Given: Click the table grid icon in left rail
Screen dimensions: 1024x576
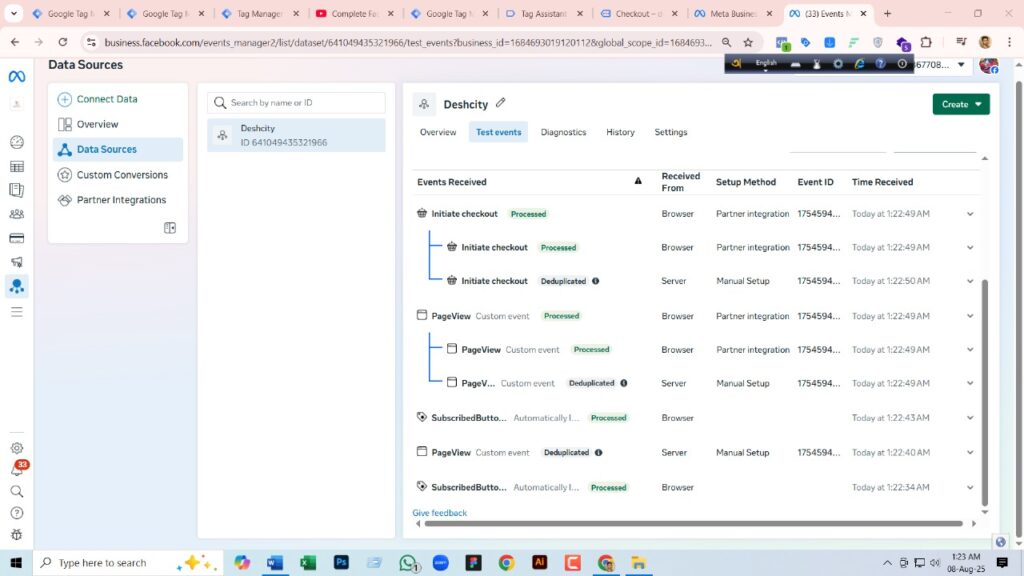Looking at the screenshot, I should coord(17,167).
